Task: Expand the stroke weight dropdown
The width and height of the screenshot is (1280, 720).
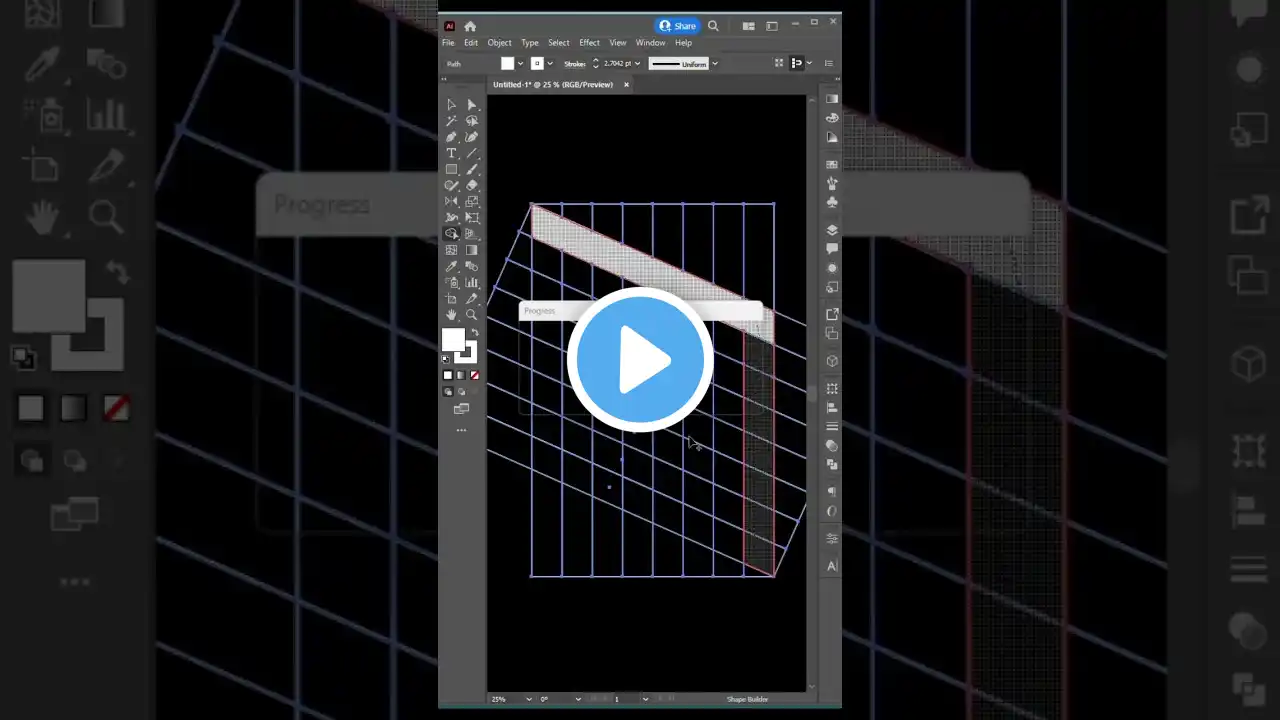Action: click(x=638, y=64)
